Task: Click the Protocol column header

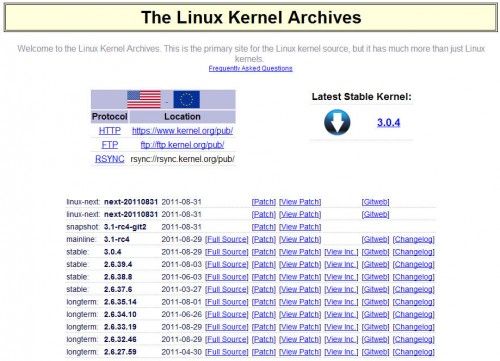Action: point(110,117)
